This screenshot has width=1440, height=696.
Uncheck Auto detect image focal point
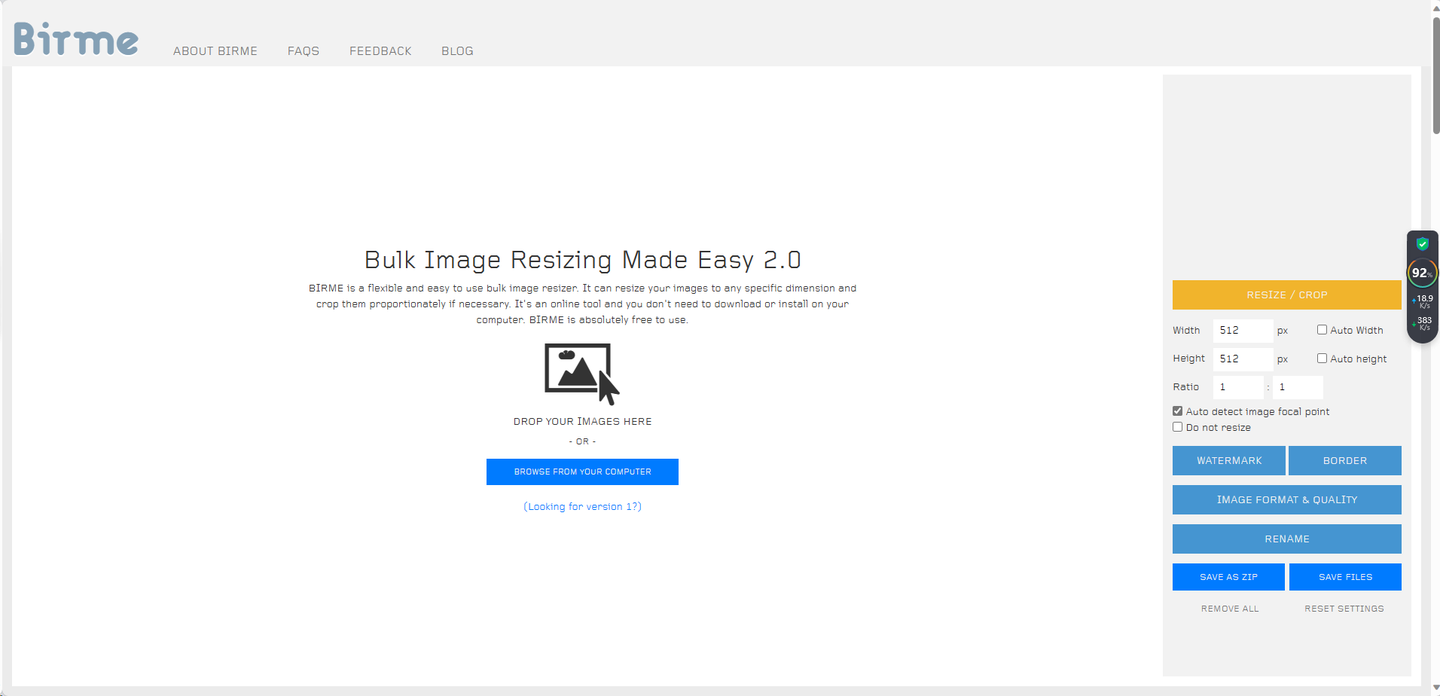1178,411
